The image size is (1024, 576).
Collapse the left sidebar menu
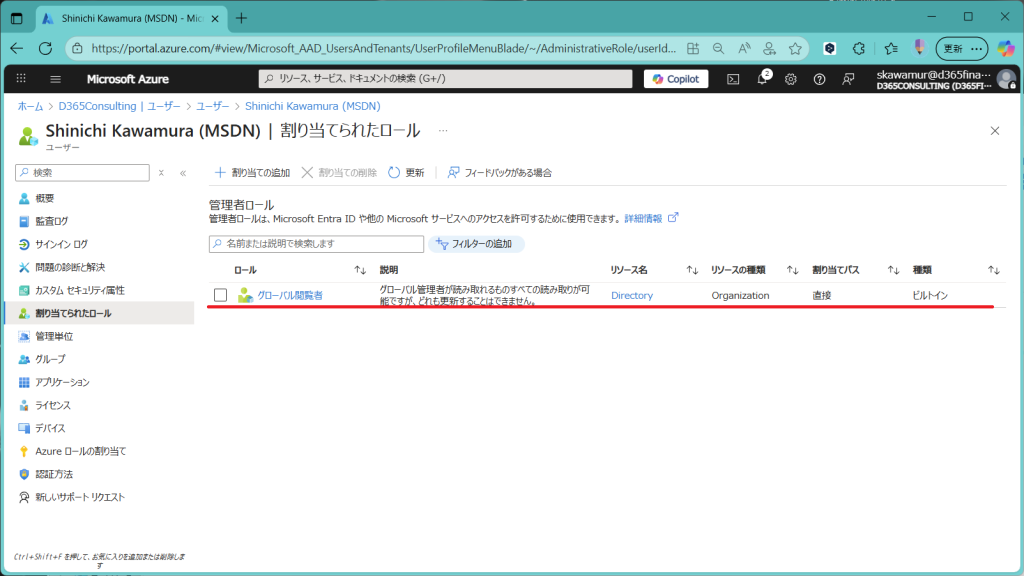coord(183,173)
